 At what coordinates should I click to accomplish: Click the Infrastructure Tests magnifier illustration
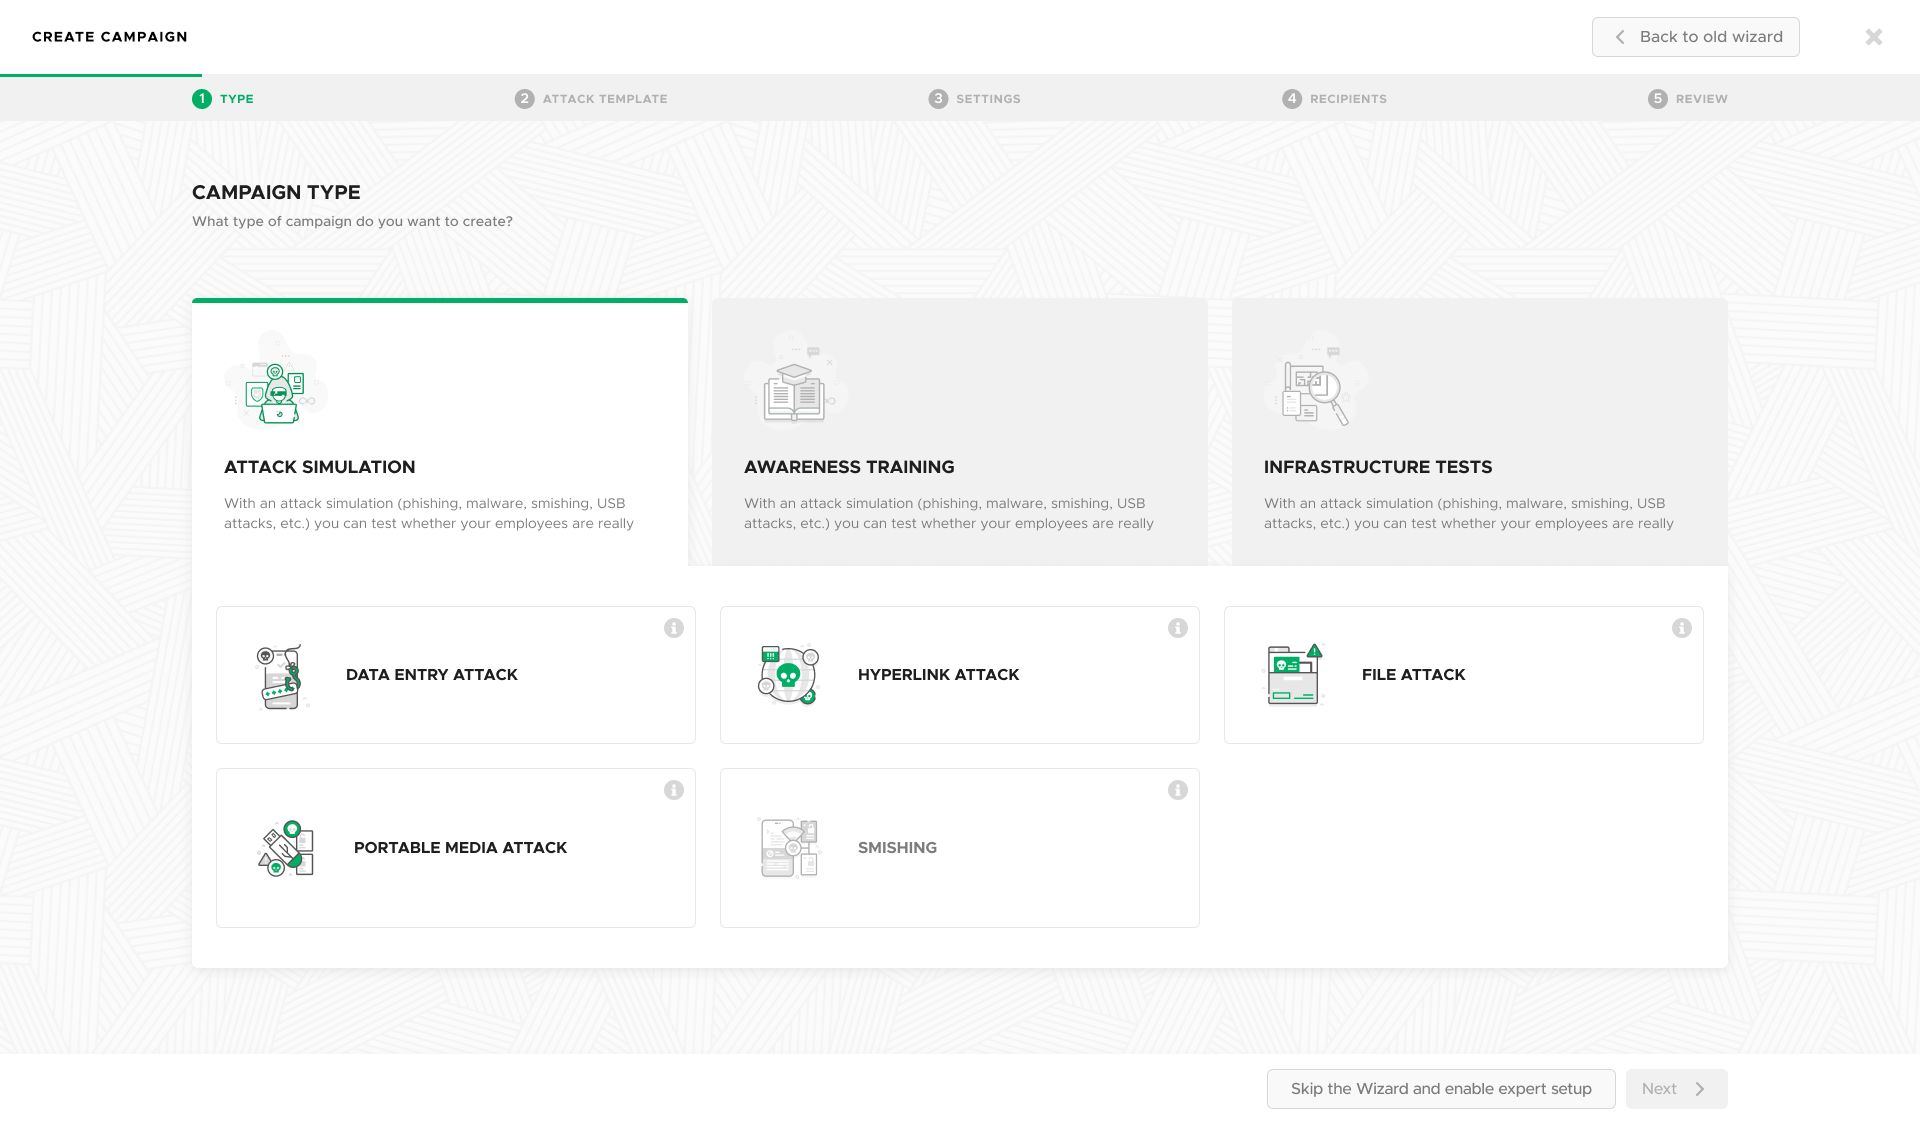1316,380
